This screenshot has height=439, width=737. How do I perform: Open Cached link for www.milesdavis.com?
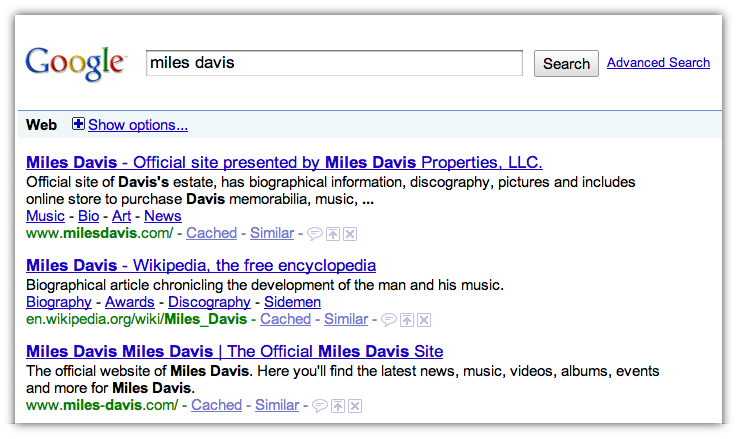(212, 233)
